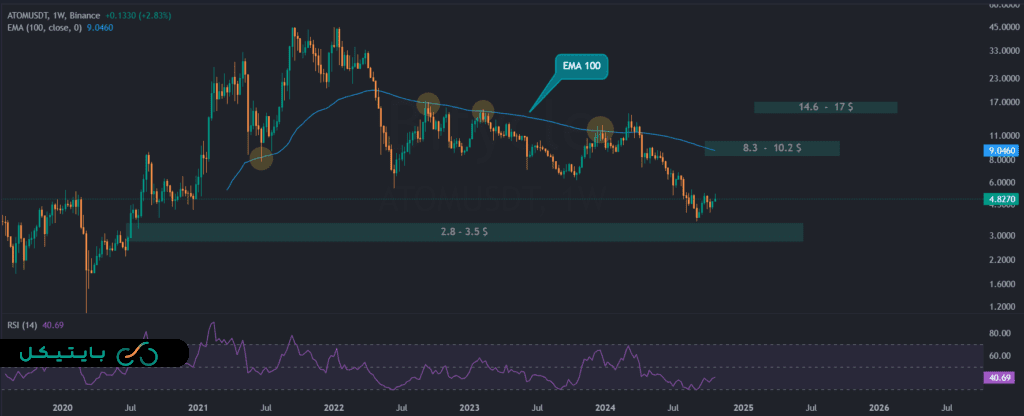Select the highlight circle near 2024

(600, 129)
